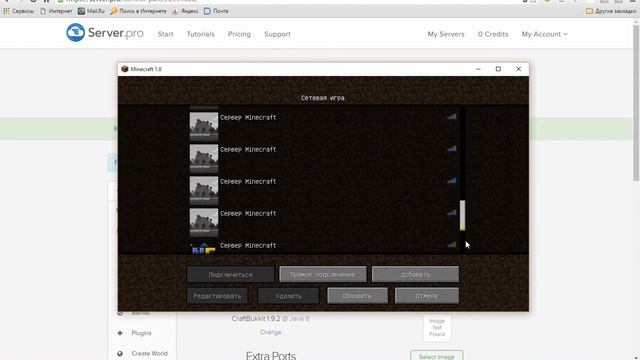Click the Plugins icon in the Server.pro sidebar
640x360 pixels.
pyautogui.click(x=120, y=333)
